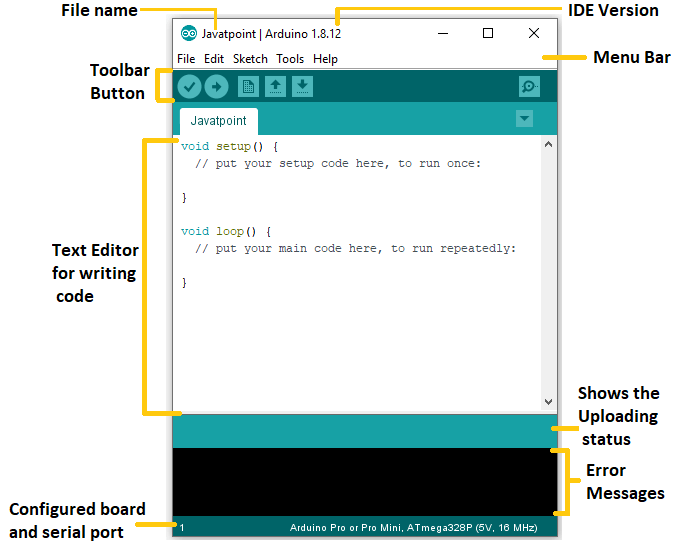
Task: Create a new sketch with the New icon
Action: coord(248,86)
